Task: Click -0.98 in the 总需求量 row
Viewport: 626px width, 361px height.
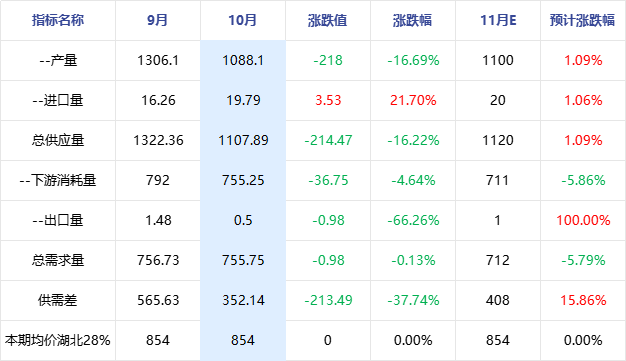Action: coord(328,260)
